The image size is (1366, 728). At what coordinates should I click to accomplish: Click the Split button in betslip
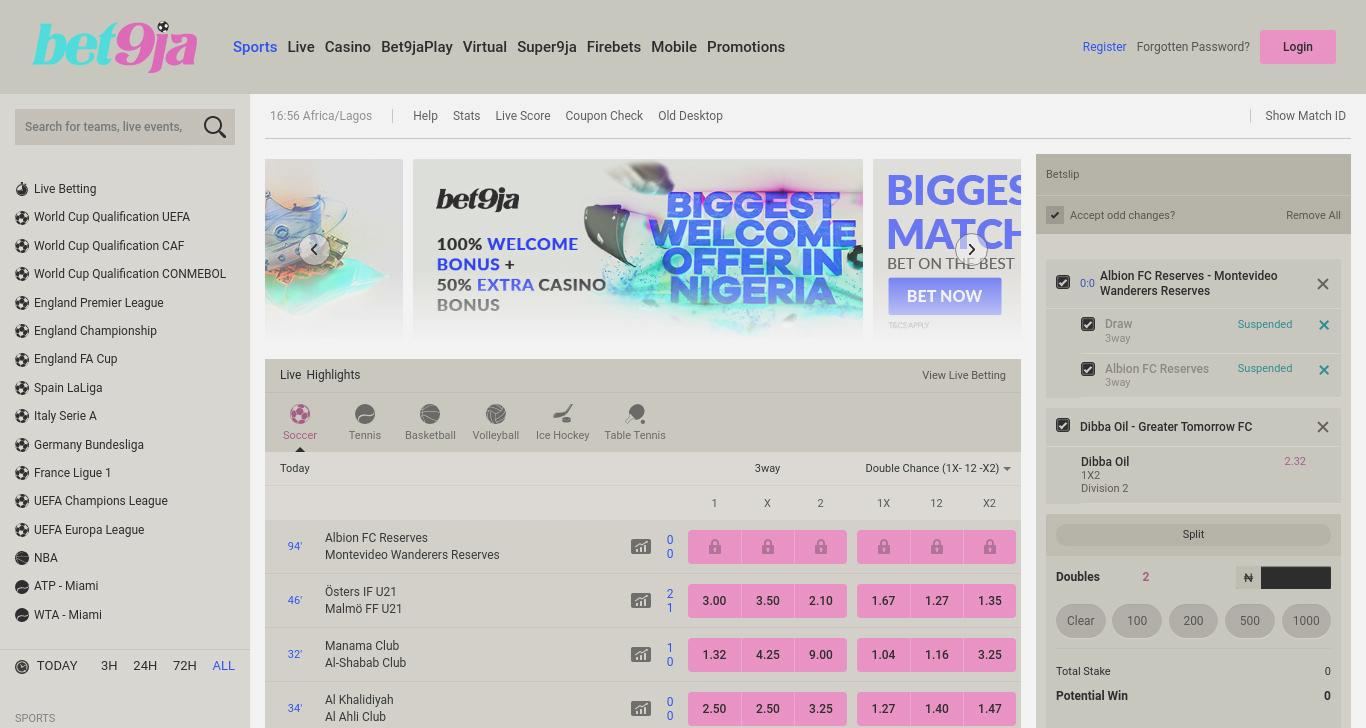[x=1193, y=535]
